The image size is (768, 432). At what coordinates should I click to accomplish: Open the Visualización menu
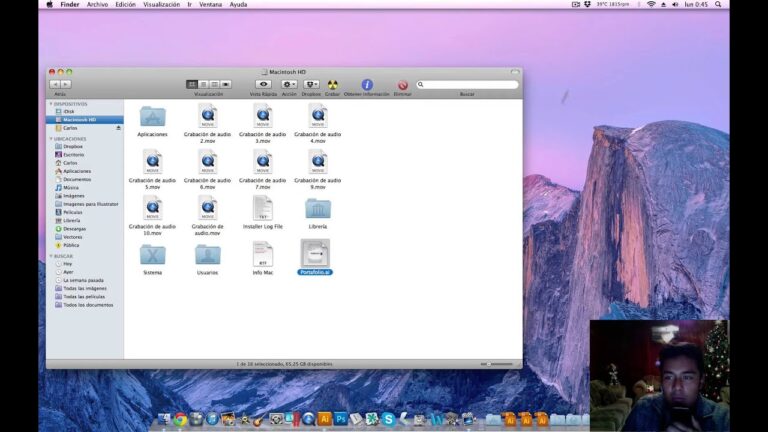coord(162,4)
